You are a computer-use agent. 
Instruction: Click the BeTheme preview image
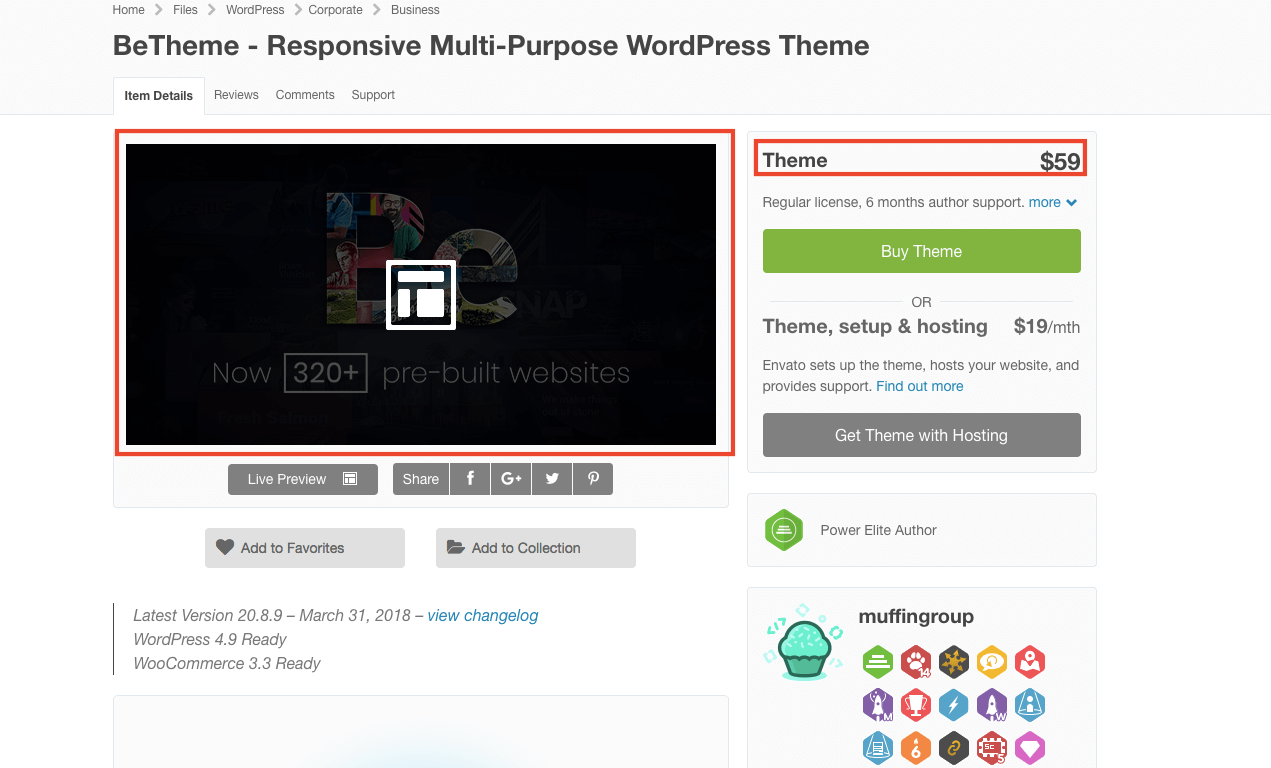click(421, 294)
